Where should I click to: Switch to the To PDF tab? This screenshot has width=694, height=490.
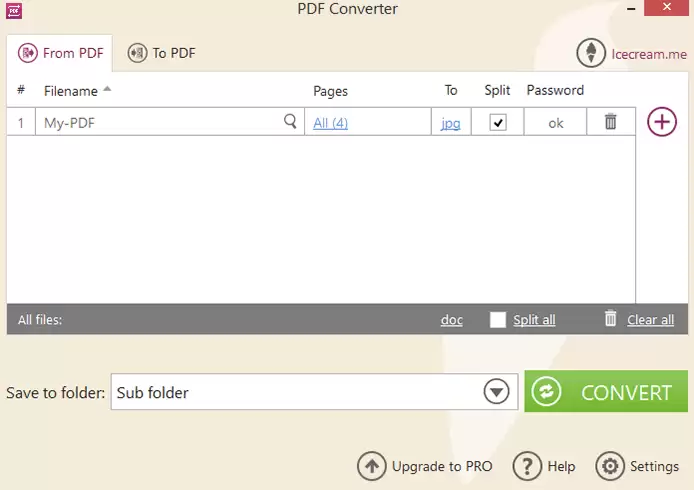[161, 53]
